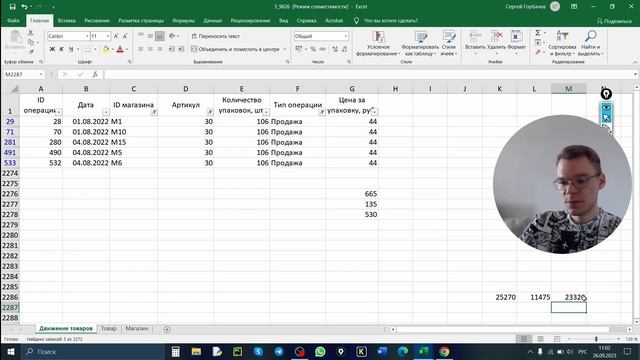Viewport: 640px width, 360px height.
Task: Open Windows Start menu
Action: (x=11, y=351)
